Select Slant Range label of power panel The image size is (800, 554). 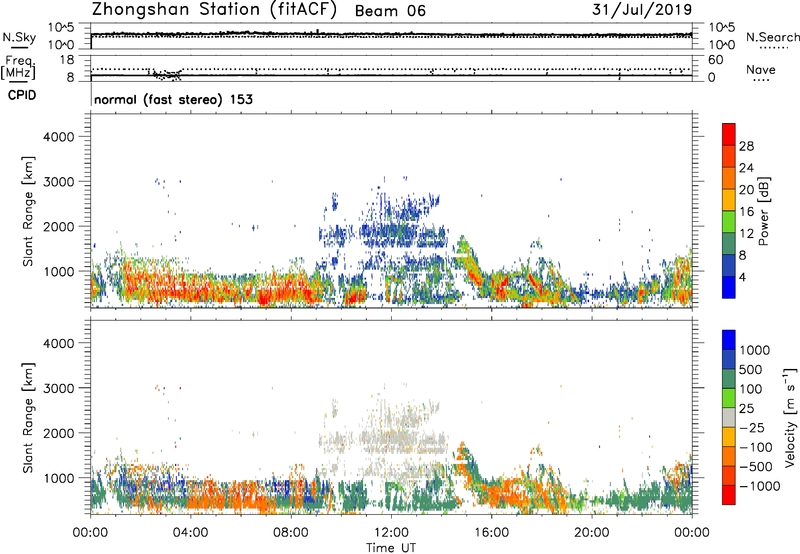click(x=28, y=211)
